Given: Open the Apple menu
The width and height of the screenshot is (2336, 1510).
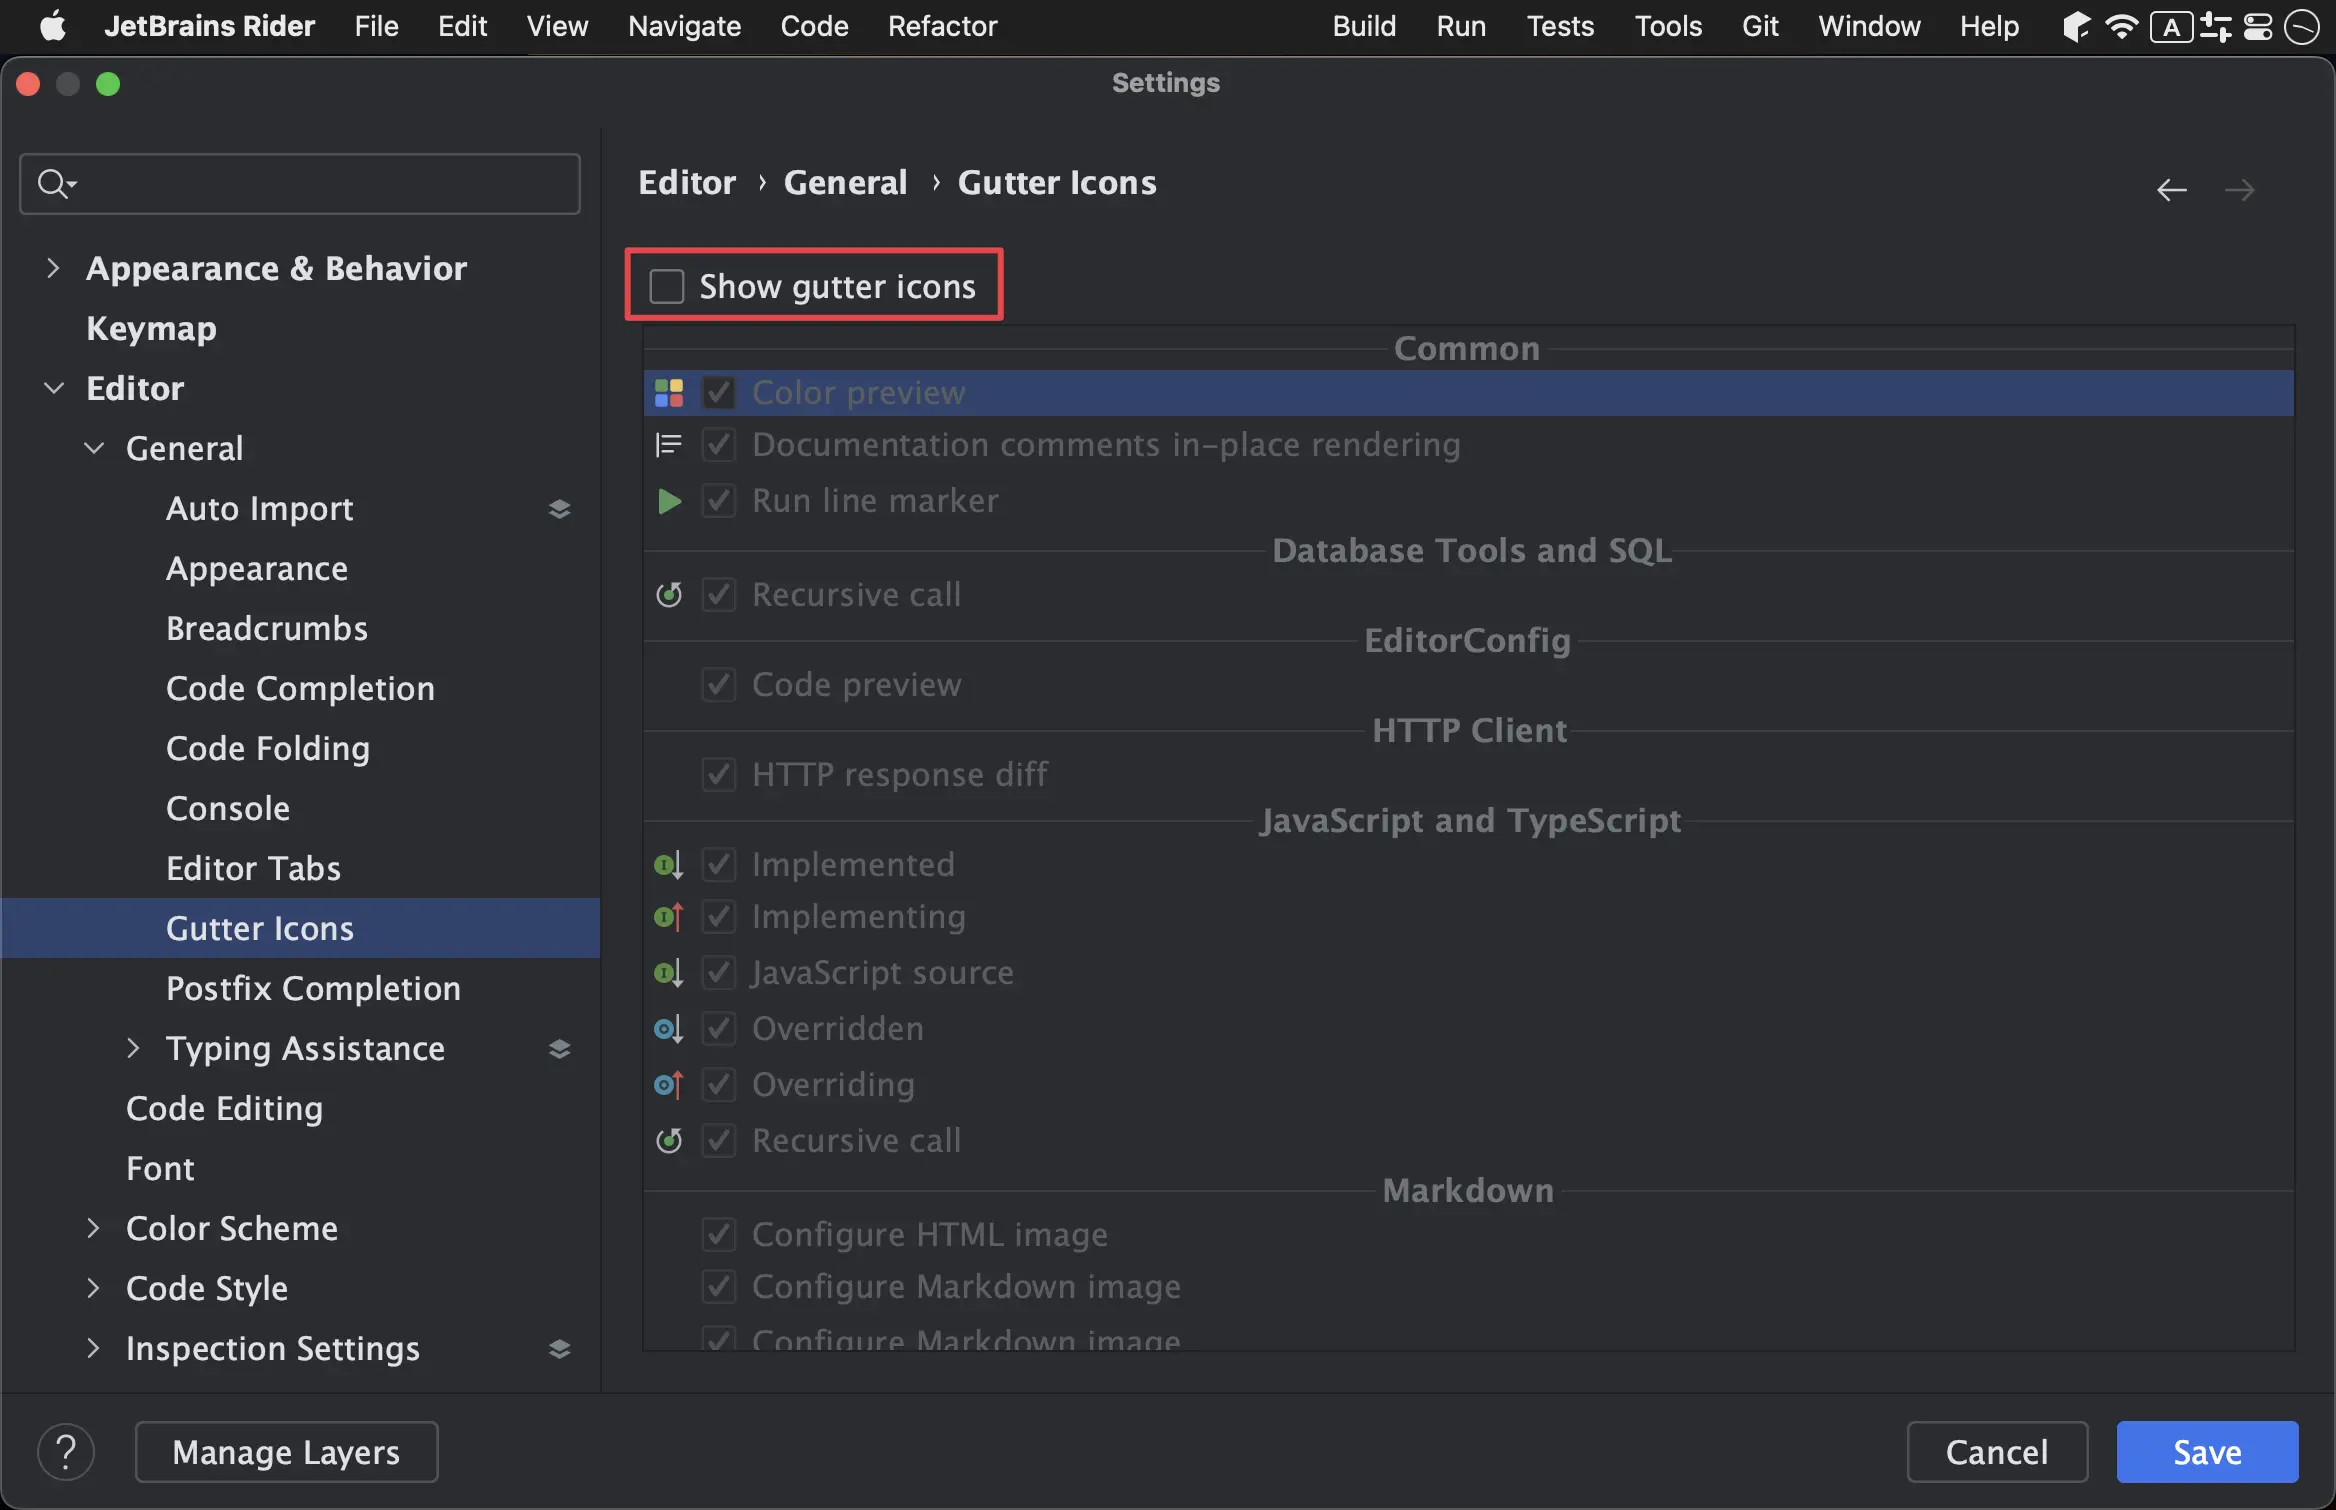Looking at the screenshot, I should [x=53, y=26].
